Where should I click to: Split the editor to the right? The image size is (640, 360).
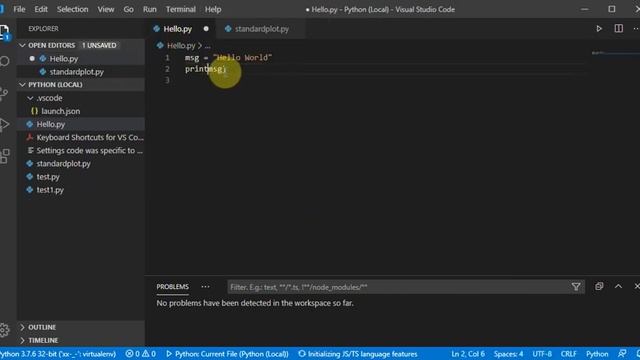pos(619,29)
